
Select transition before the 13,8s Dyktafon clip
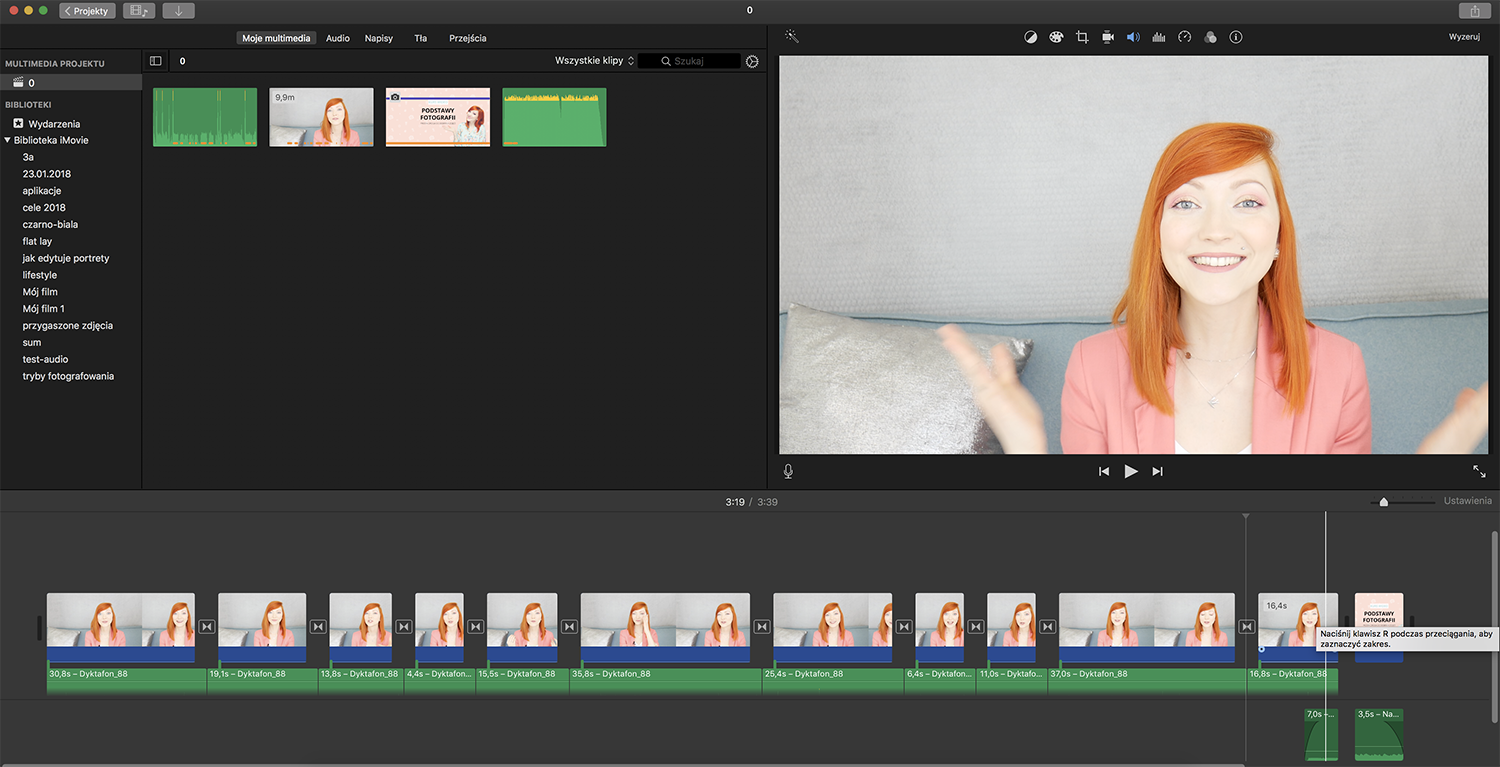[318, 627]
